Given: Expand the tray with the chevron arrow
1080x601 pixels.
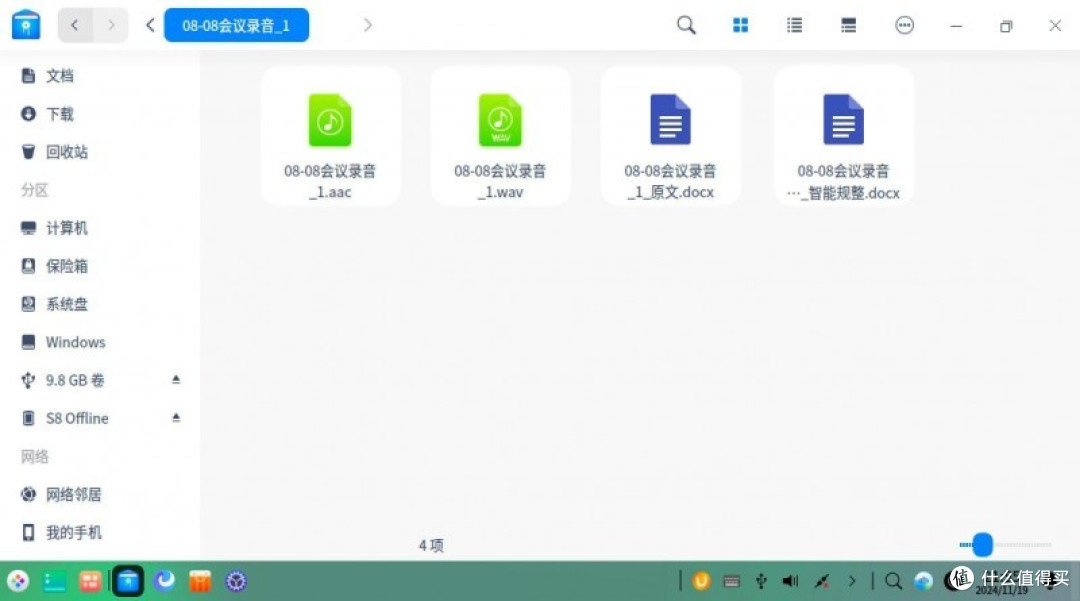Looking at the screenshot, I should [852, 582].
